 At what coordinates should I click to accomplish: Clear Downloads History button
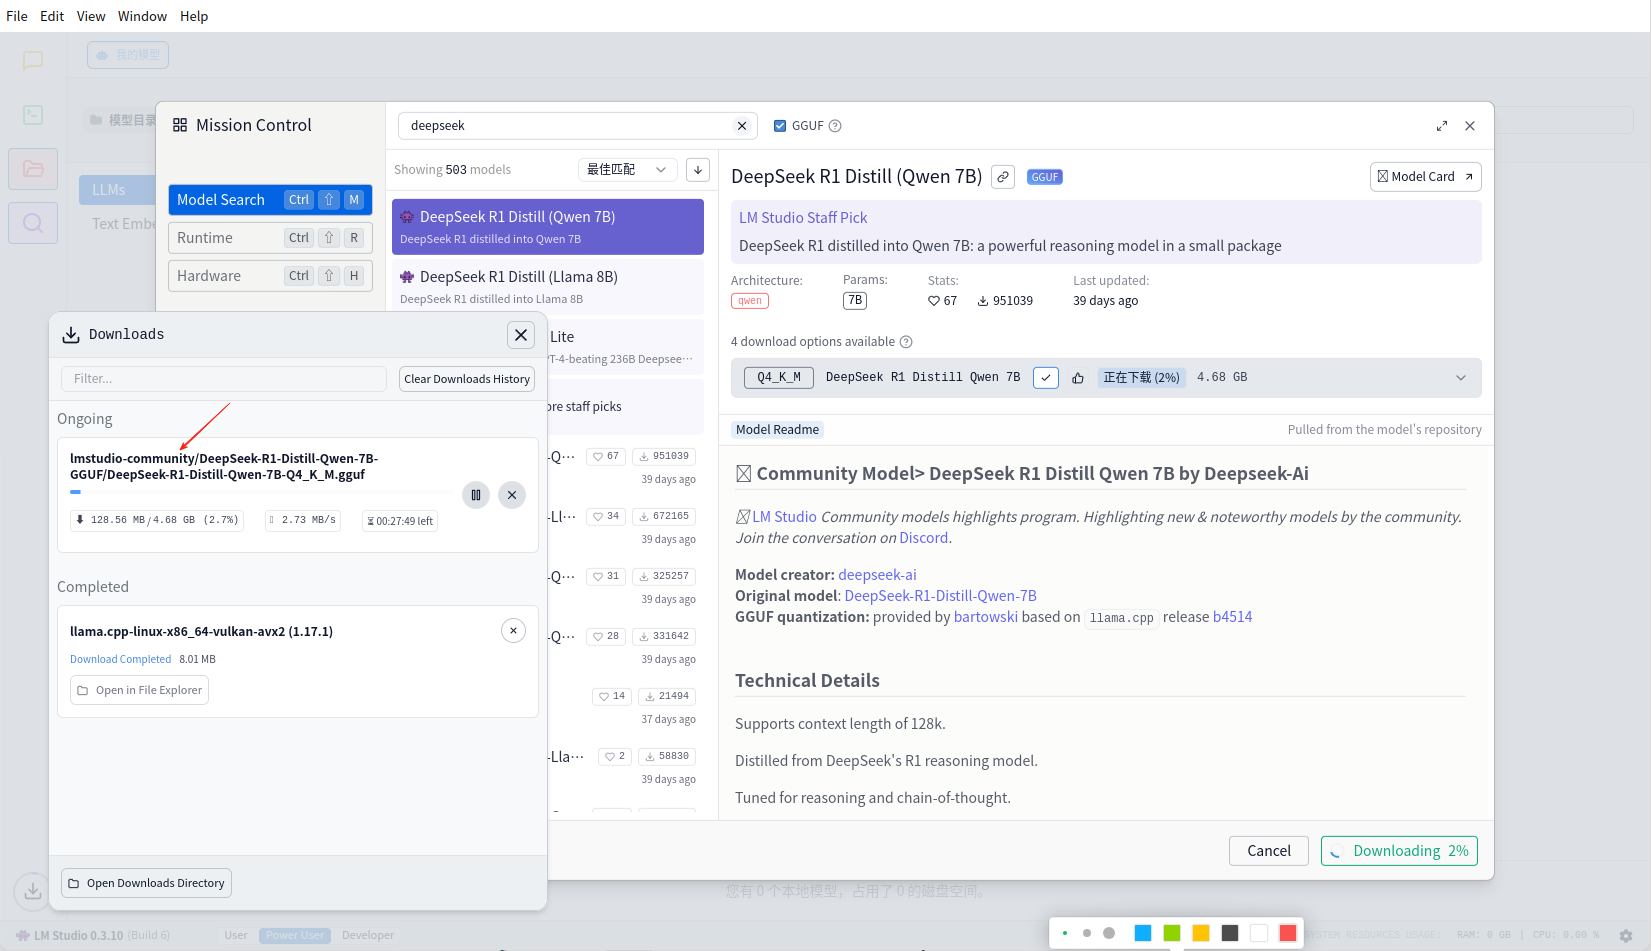[467, 379]
